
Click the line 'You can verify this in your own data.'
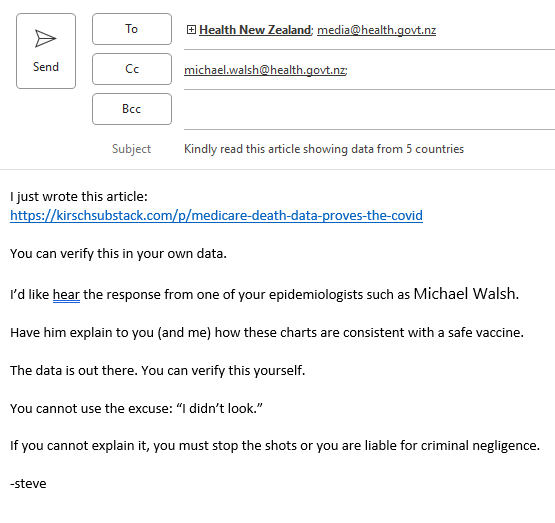(x=118, y=254)
